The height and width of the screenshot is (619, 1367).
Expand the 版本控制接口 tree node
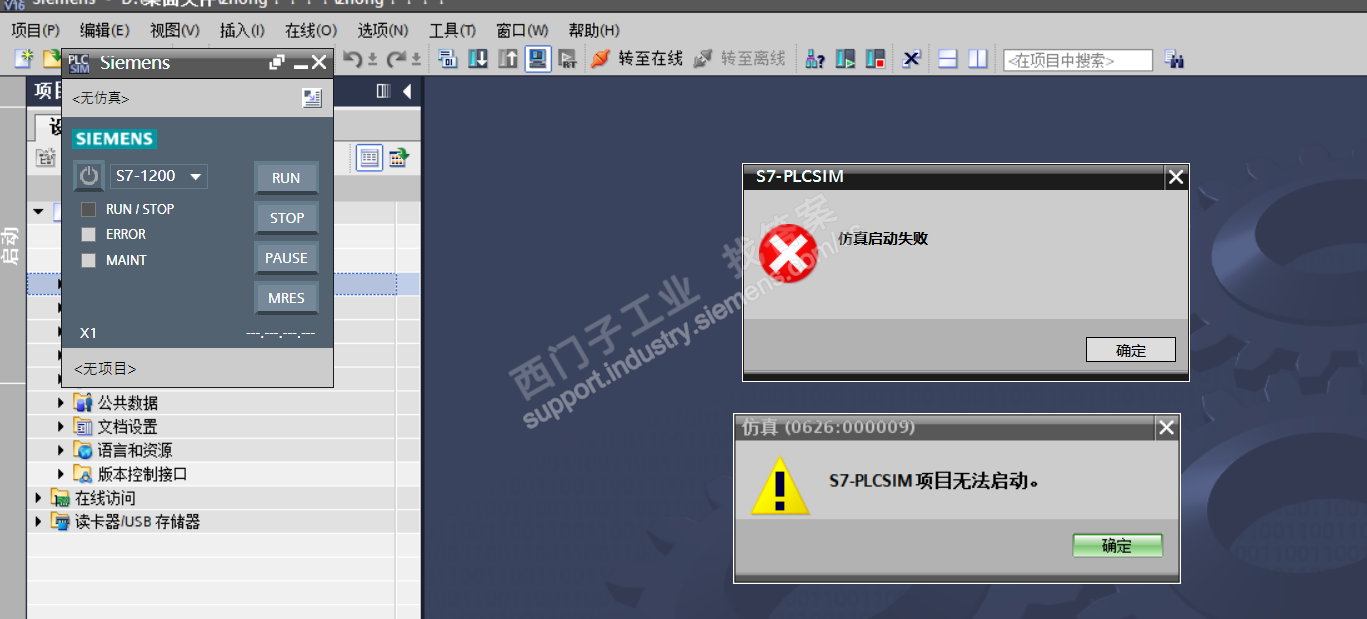click(x=62, y=474)
